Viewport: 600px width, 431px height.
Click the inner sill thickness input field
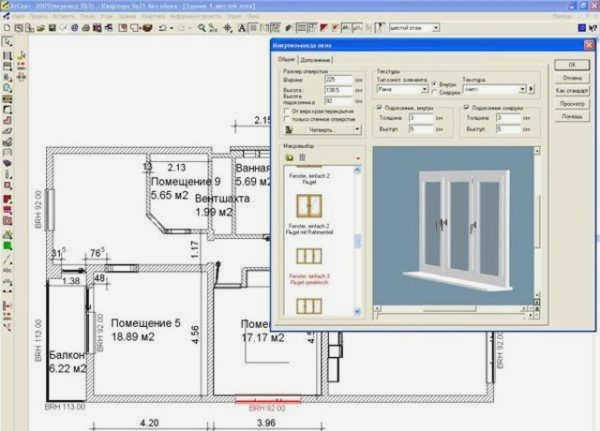click(421, 118)
